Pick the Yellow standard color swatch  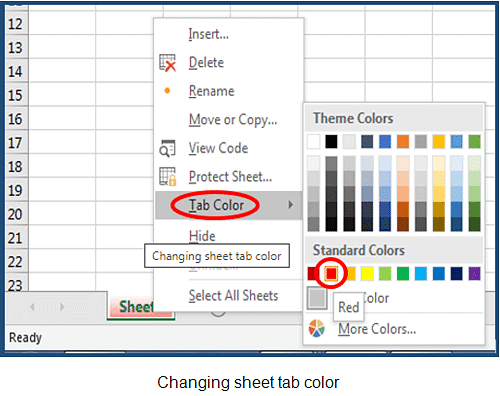coord(367,274)
